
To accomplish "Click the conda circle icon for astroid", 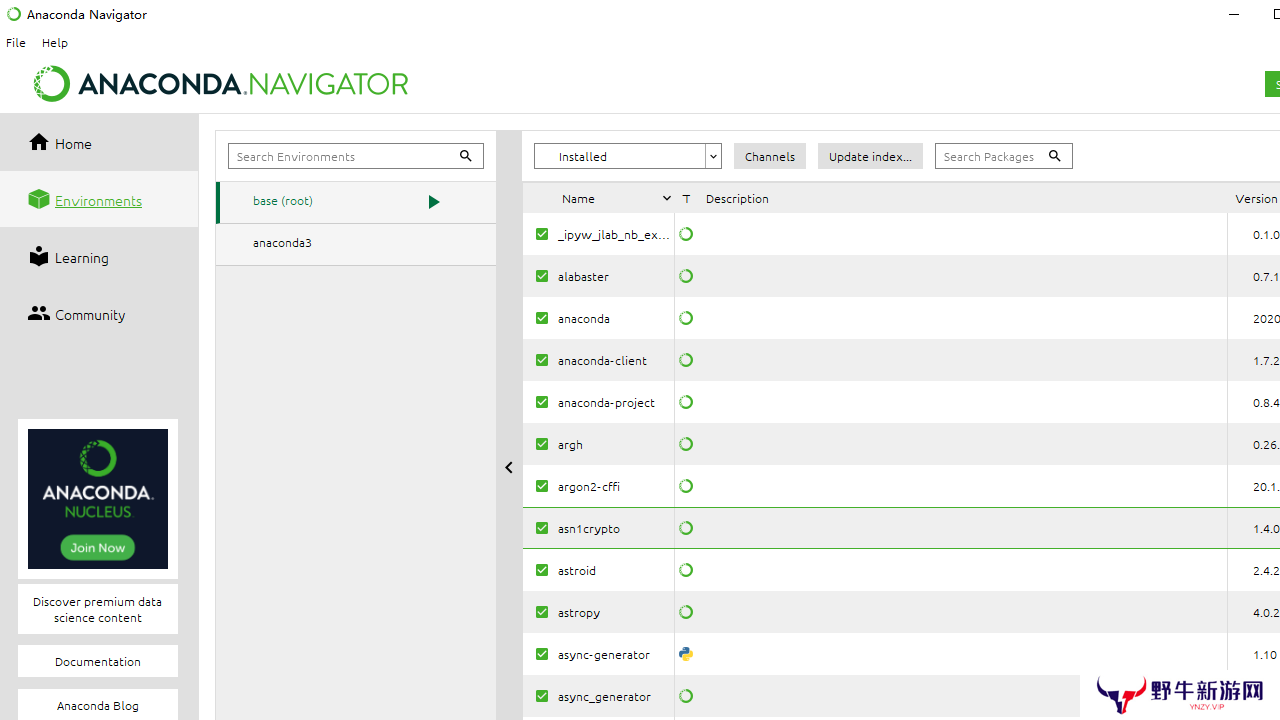I will (x=686, y=570).
